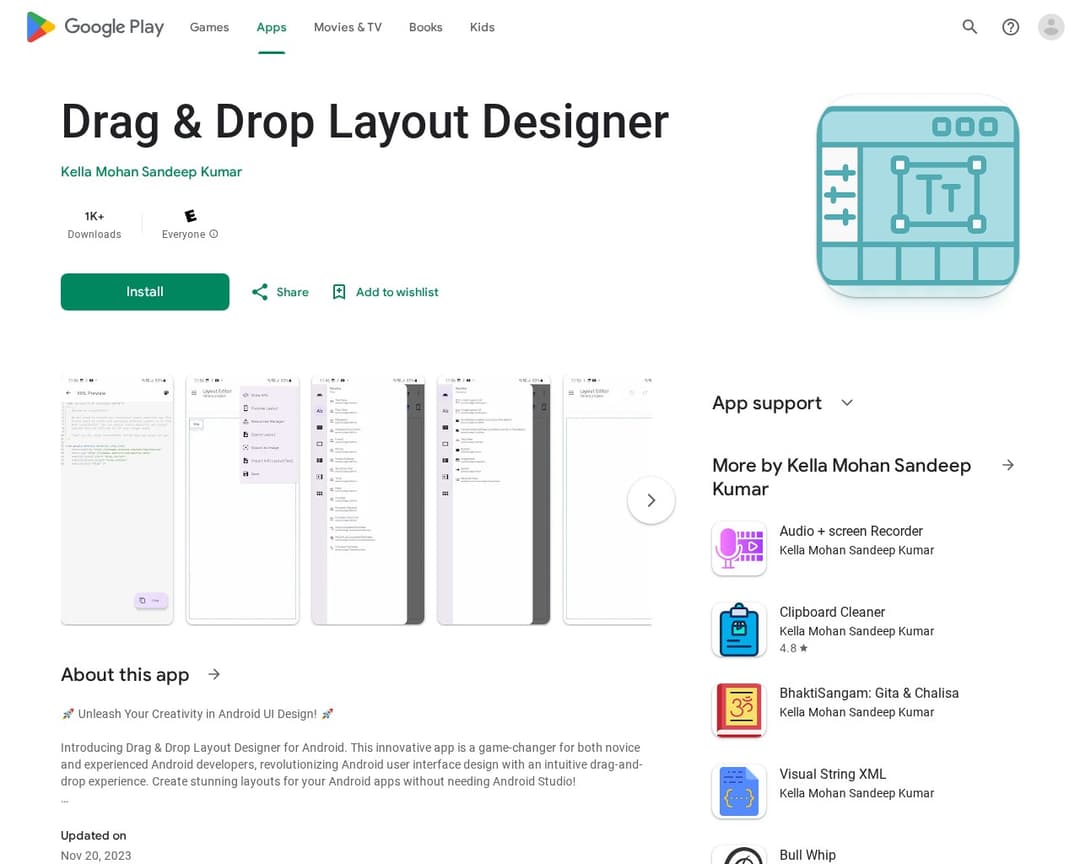
Task: View the first XML Preview screenshot thumbnail
Action: [x=117, y=500]
